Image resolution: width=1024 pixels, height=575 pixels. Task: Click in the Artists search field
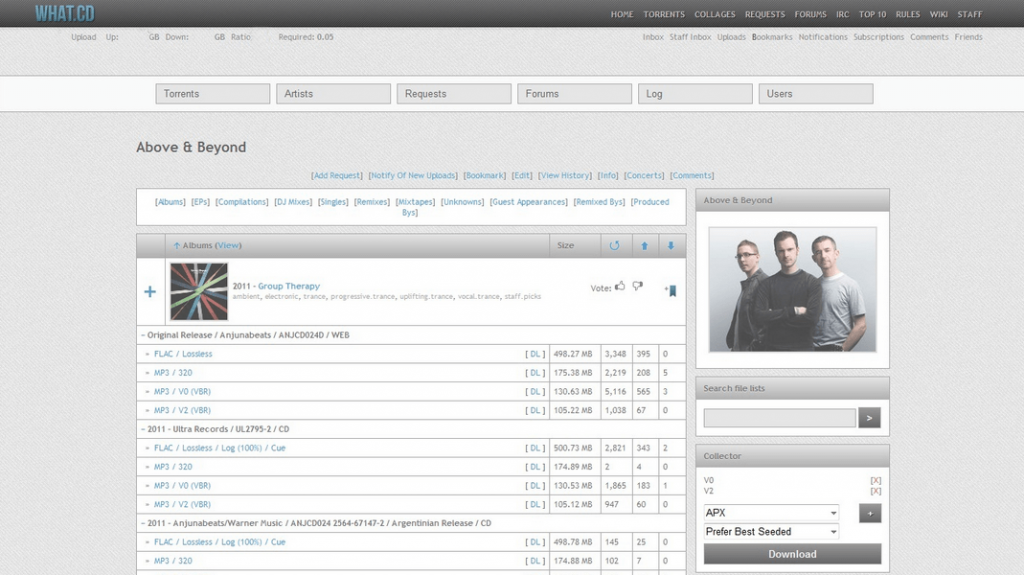[x=333, y=93]
